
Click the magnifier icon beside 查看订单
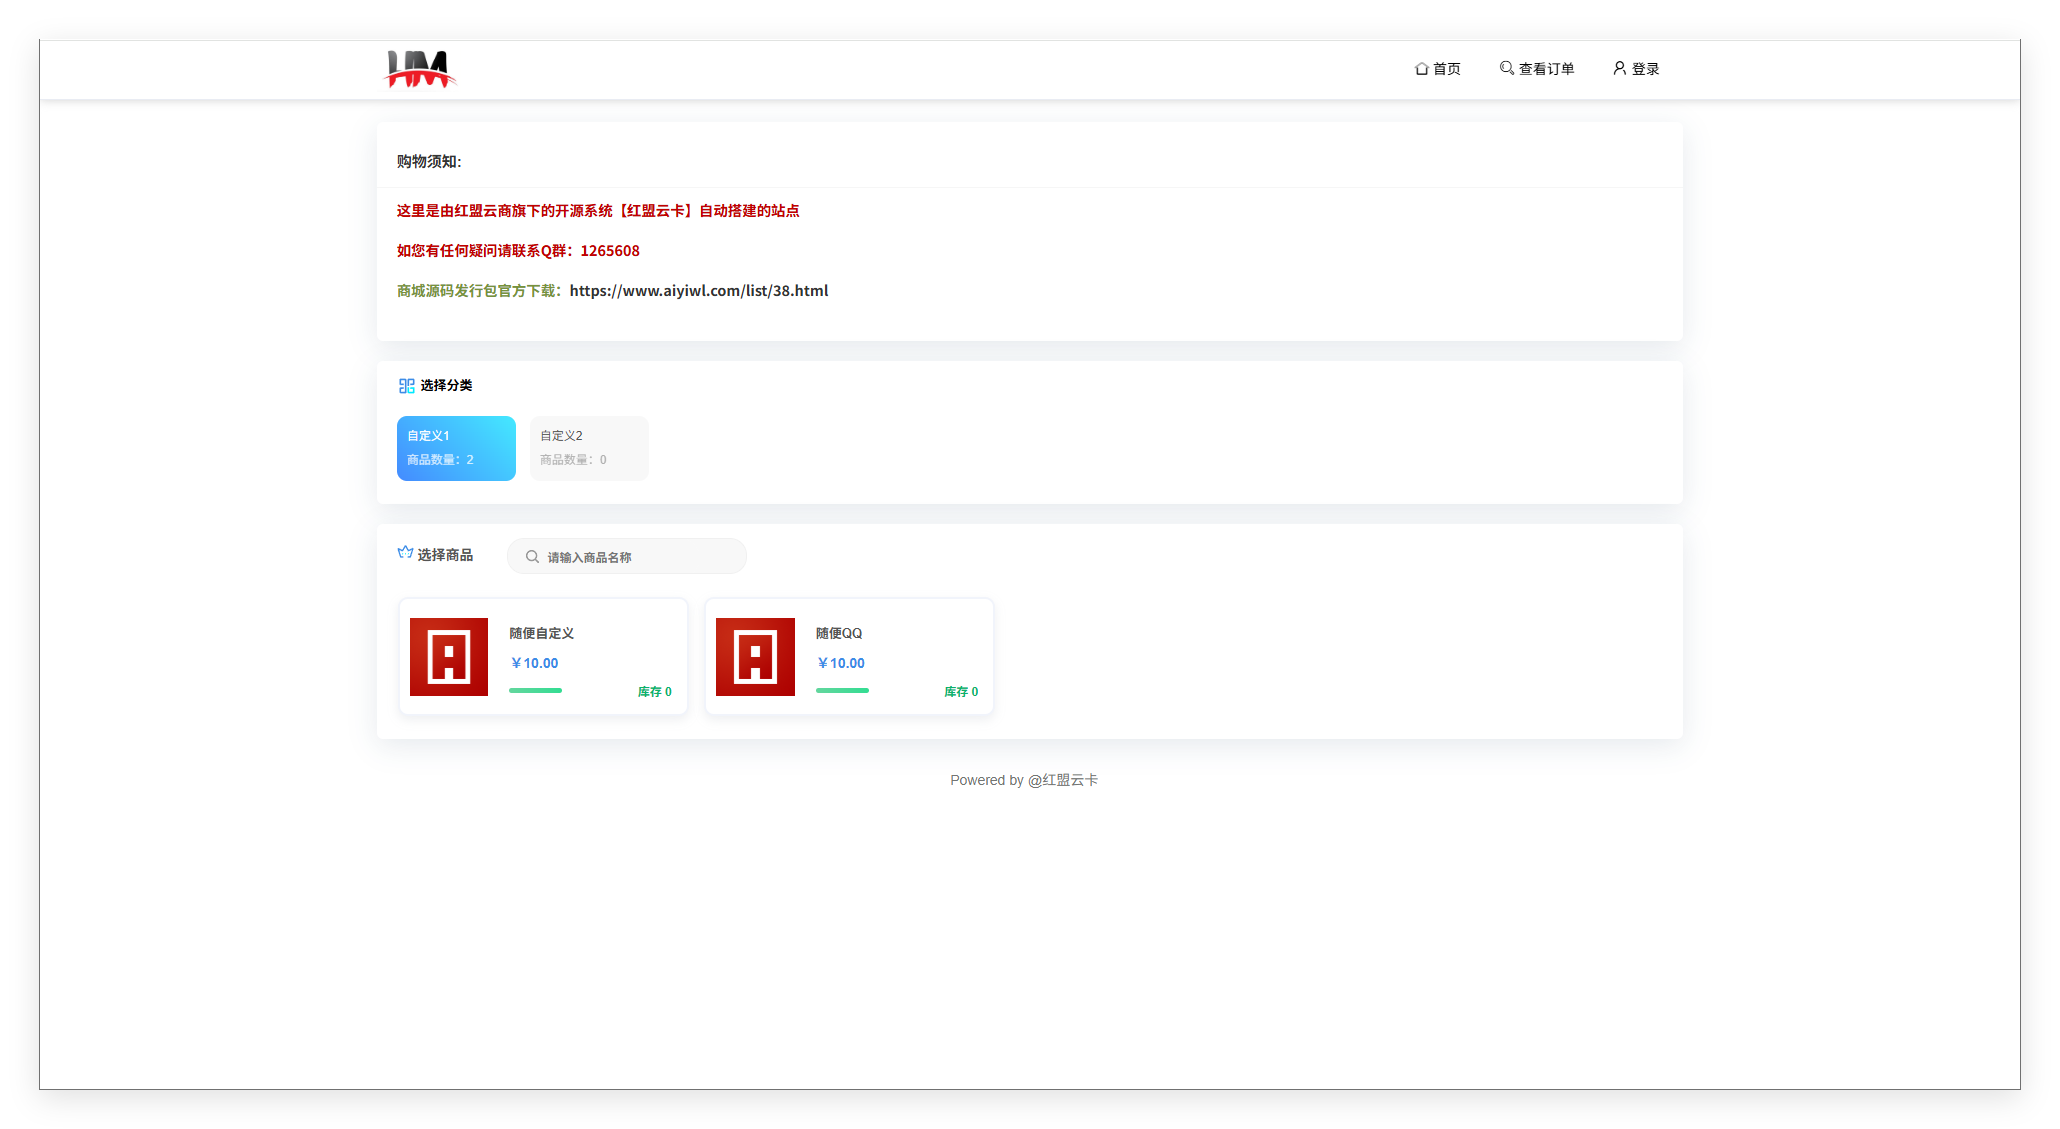(x=1506, y=68)
